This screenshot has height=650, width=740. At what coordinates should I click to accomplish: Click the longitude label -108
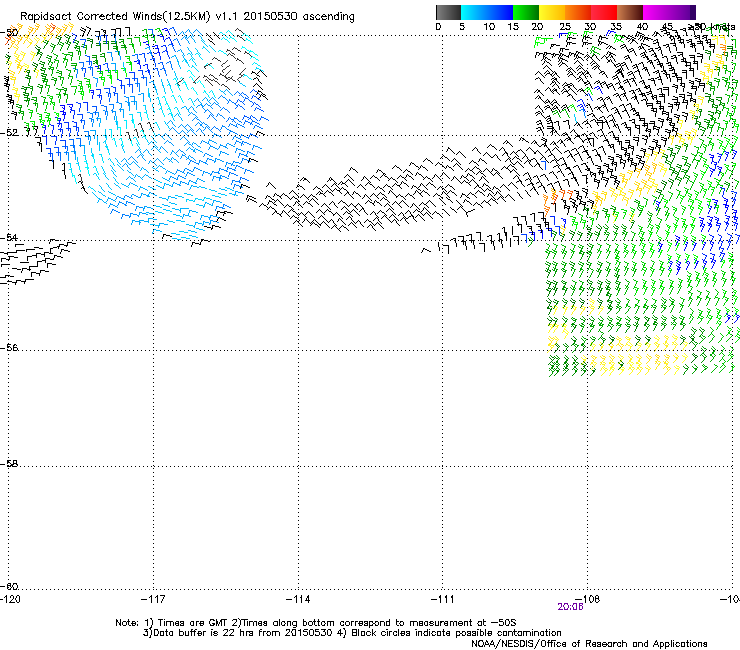point(588,599)
